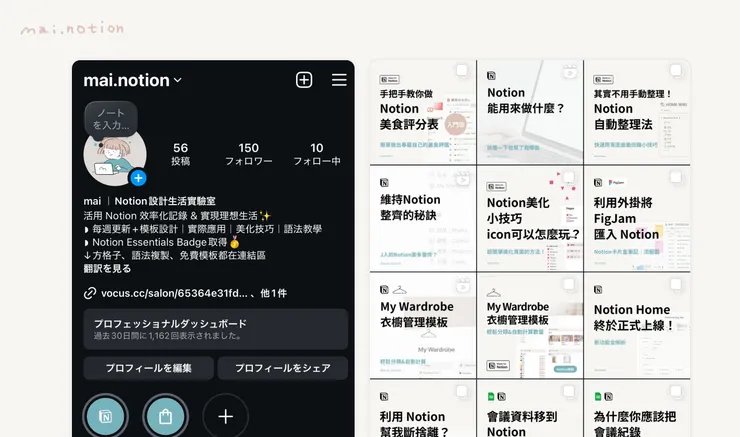Image resolution: width=740 pixels, height=437 pixels.
Task: Click プロフィールを編集 button
Action: point(149,368)
